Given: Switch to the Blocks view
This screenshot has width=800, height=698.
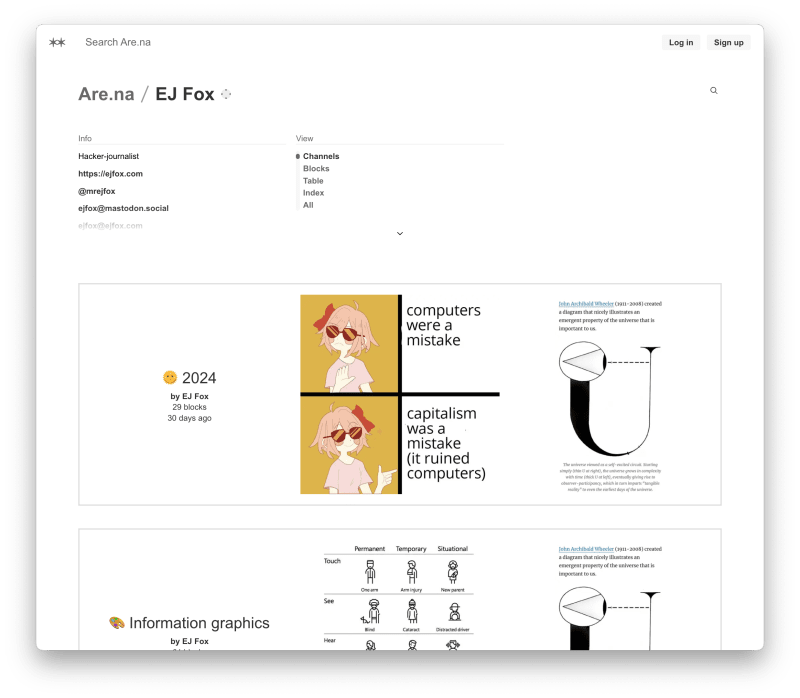Looking at the screenshot, I should [316, 168].
